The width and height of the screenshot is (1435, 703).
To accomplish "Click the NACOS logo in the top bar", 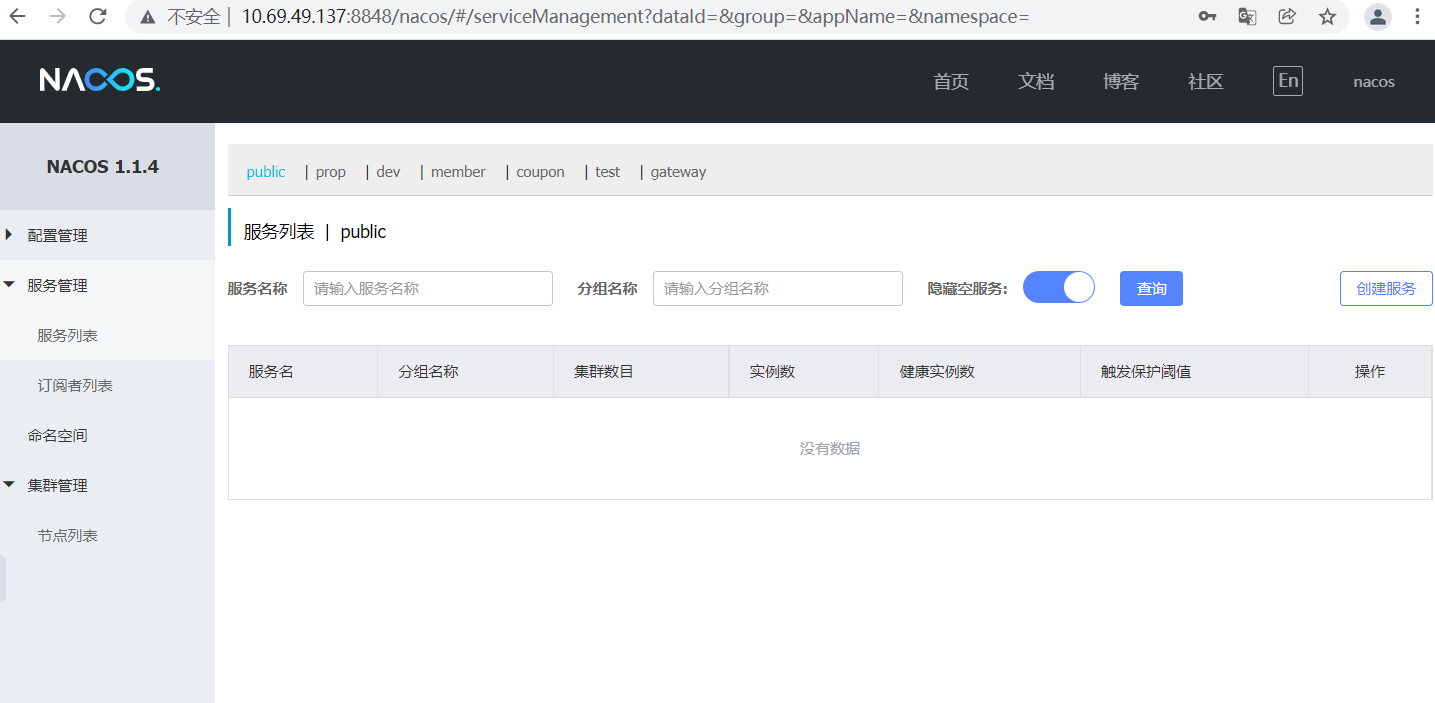I will click(98, 80).
